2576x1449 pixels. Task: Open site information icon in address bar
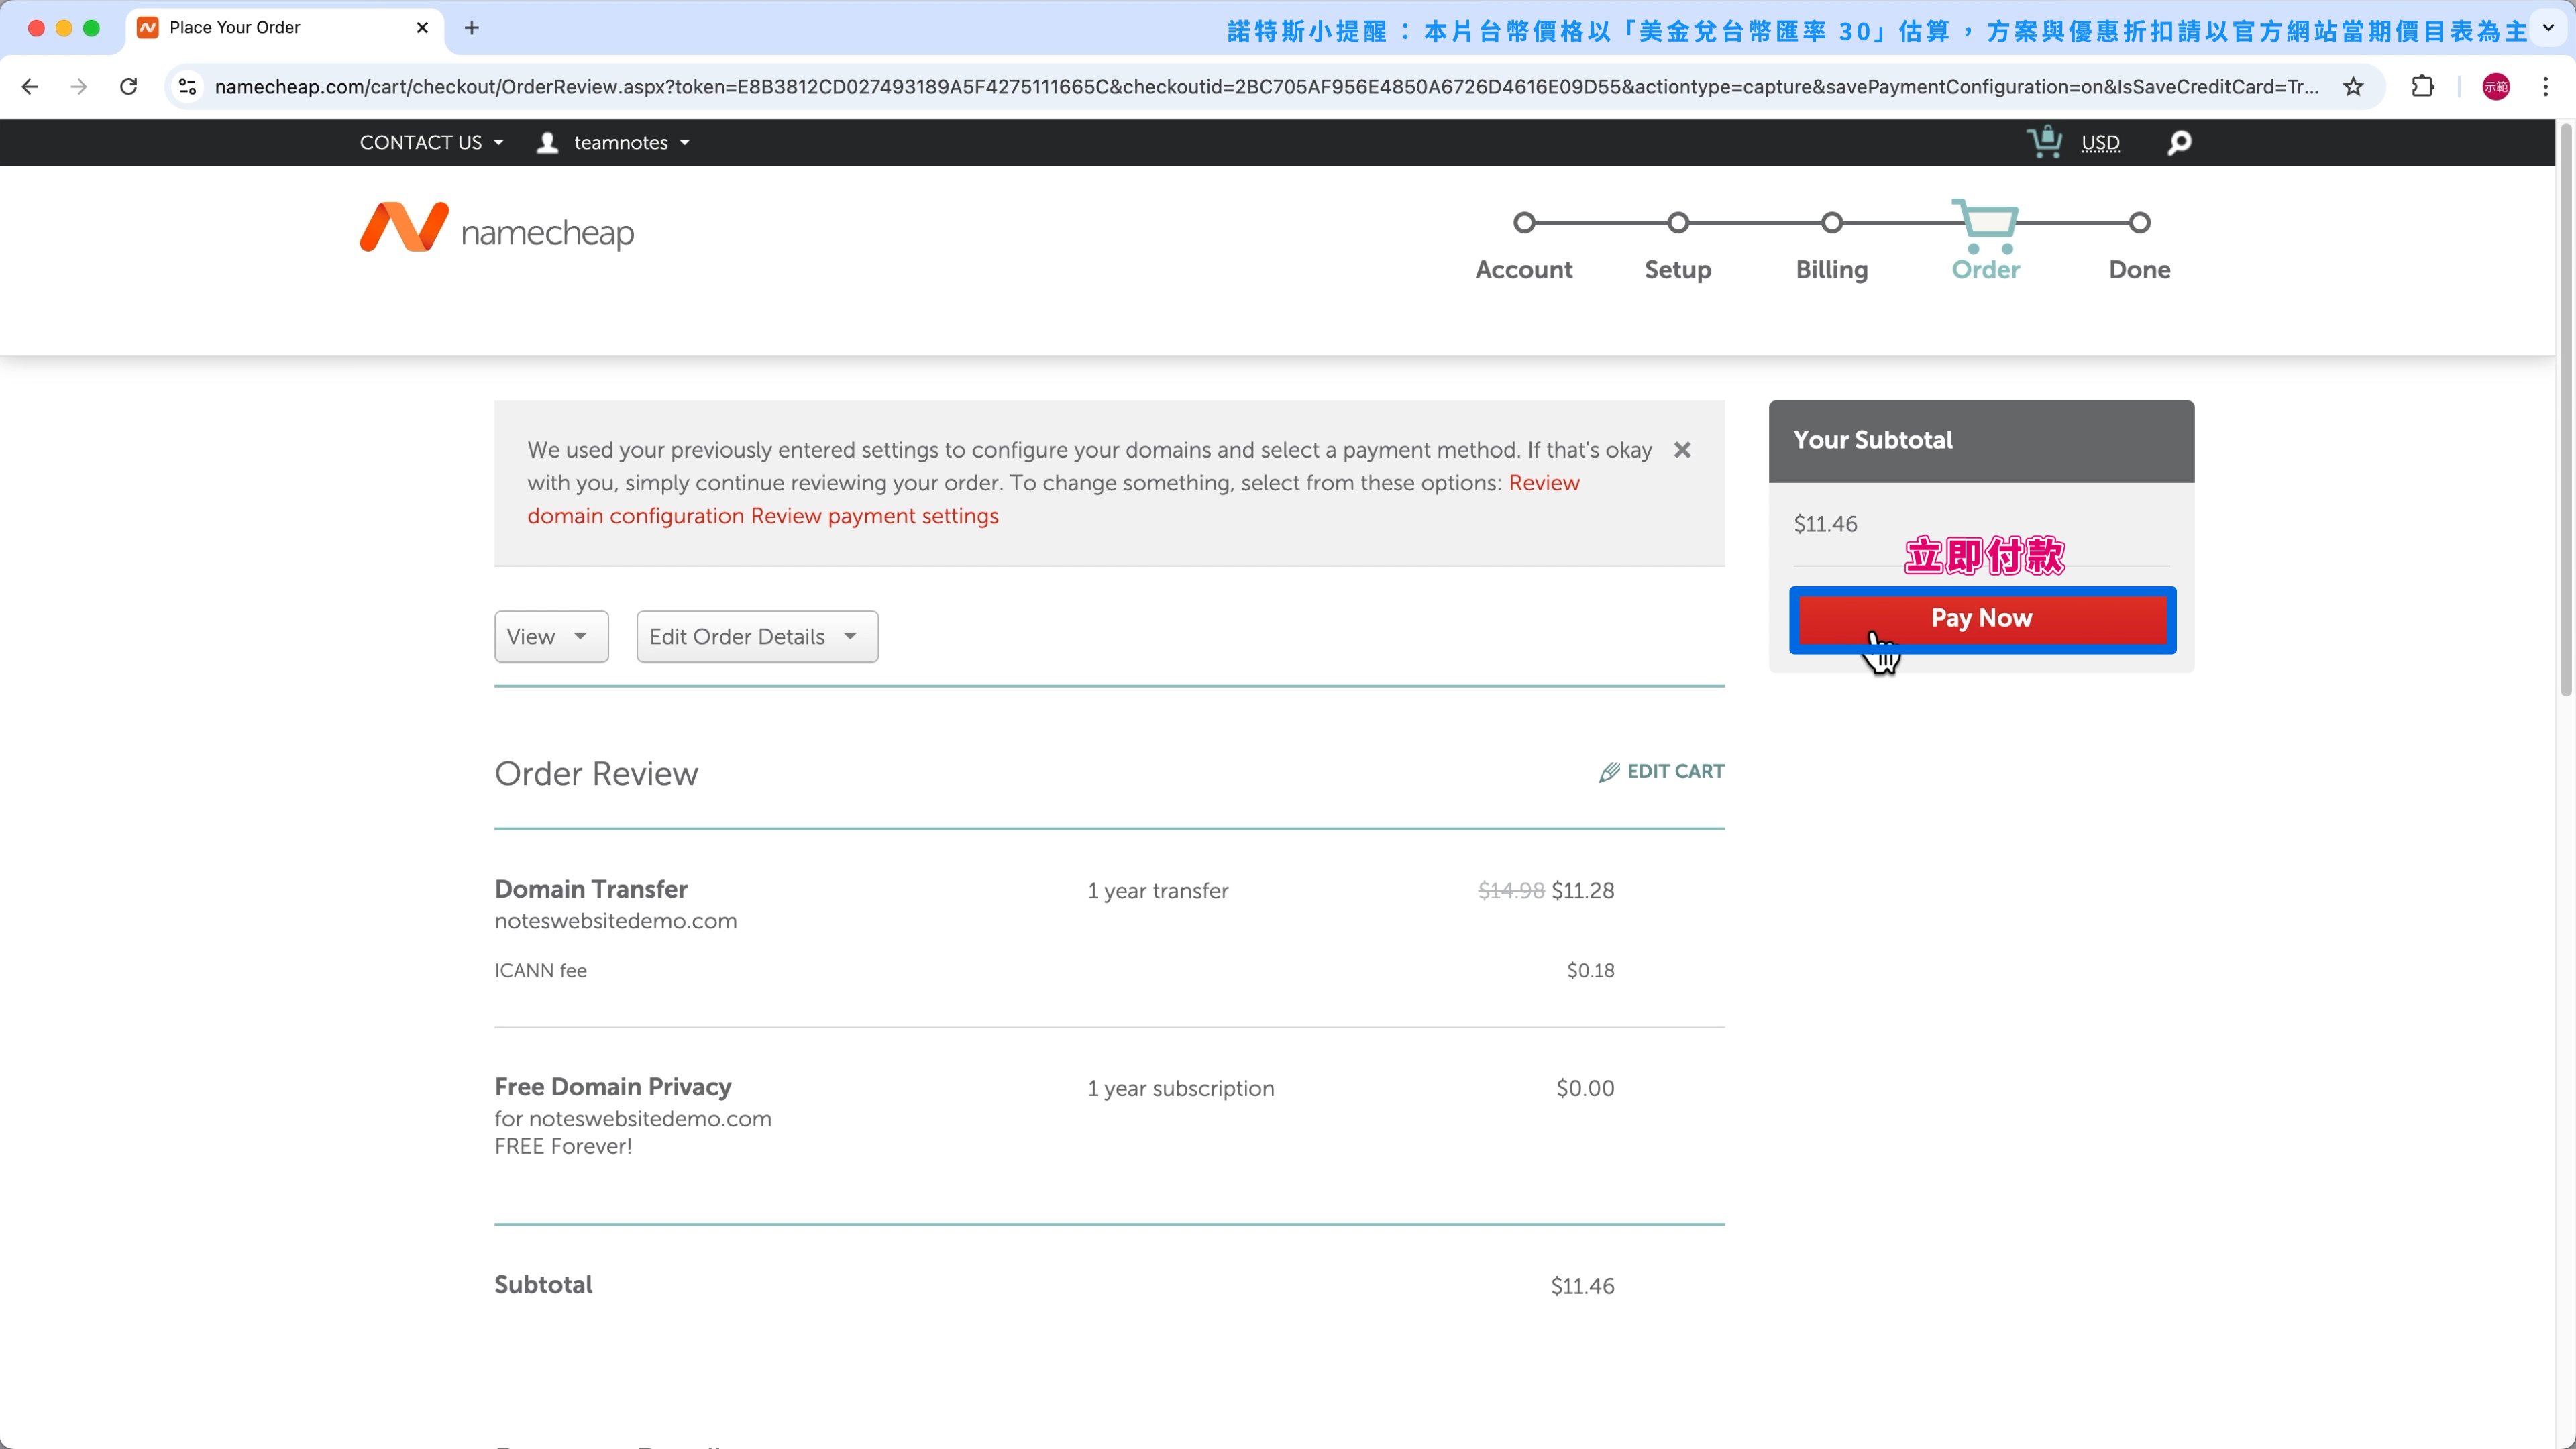coord(187,87)
